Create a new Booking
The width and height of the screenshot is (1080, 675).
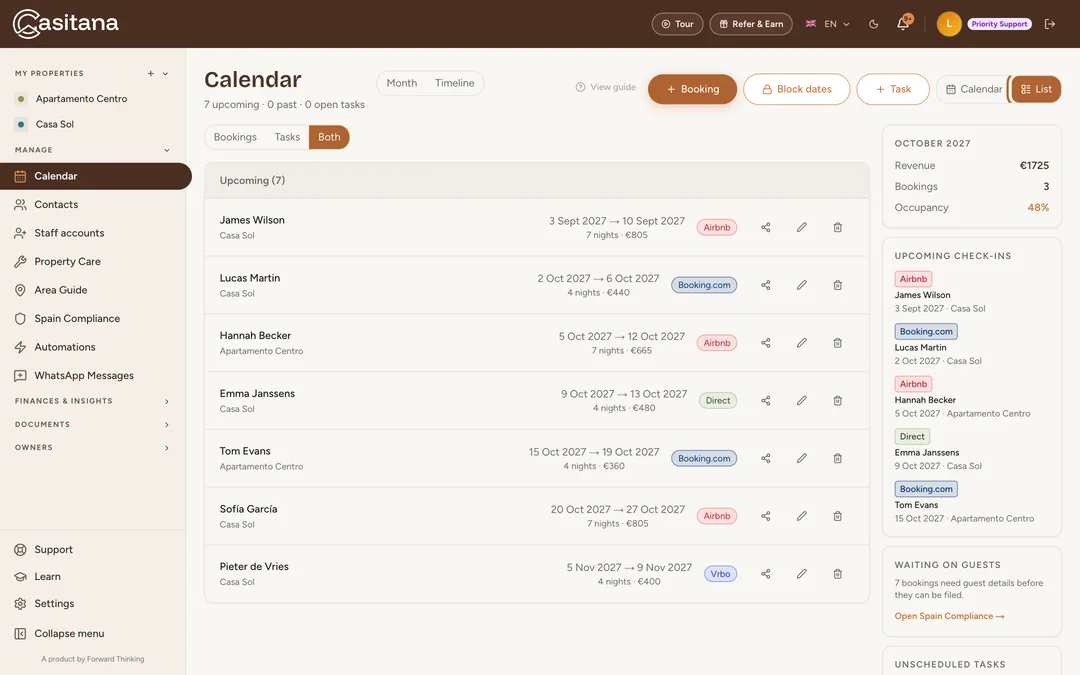692,90
